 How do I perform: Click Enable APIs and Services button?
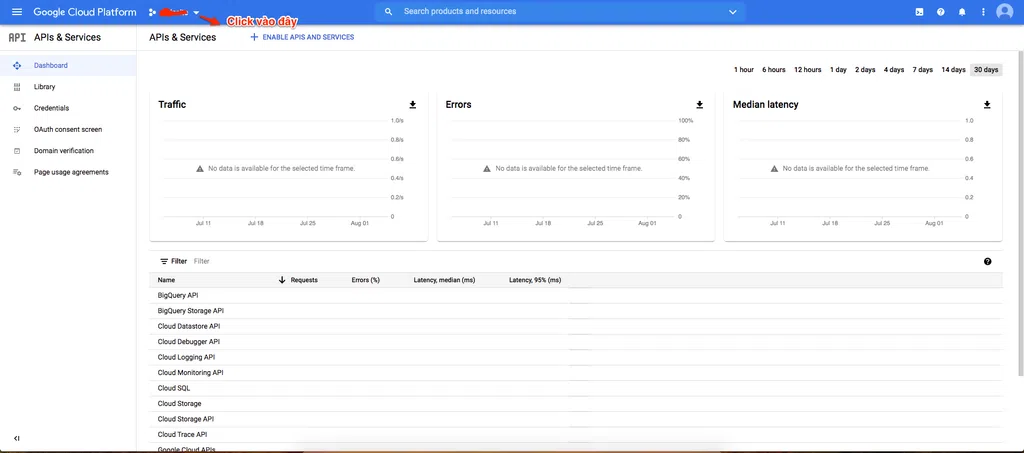point(302,37)
